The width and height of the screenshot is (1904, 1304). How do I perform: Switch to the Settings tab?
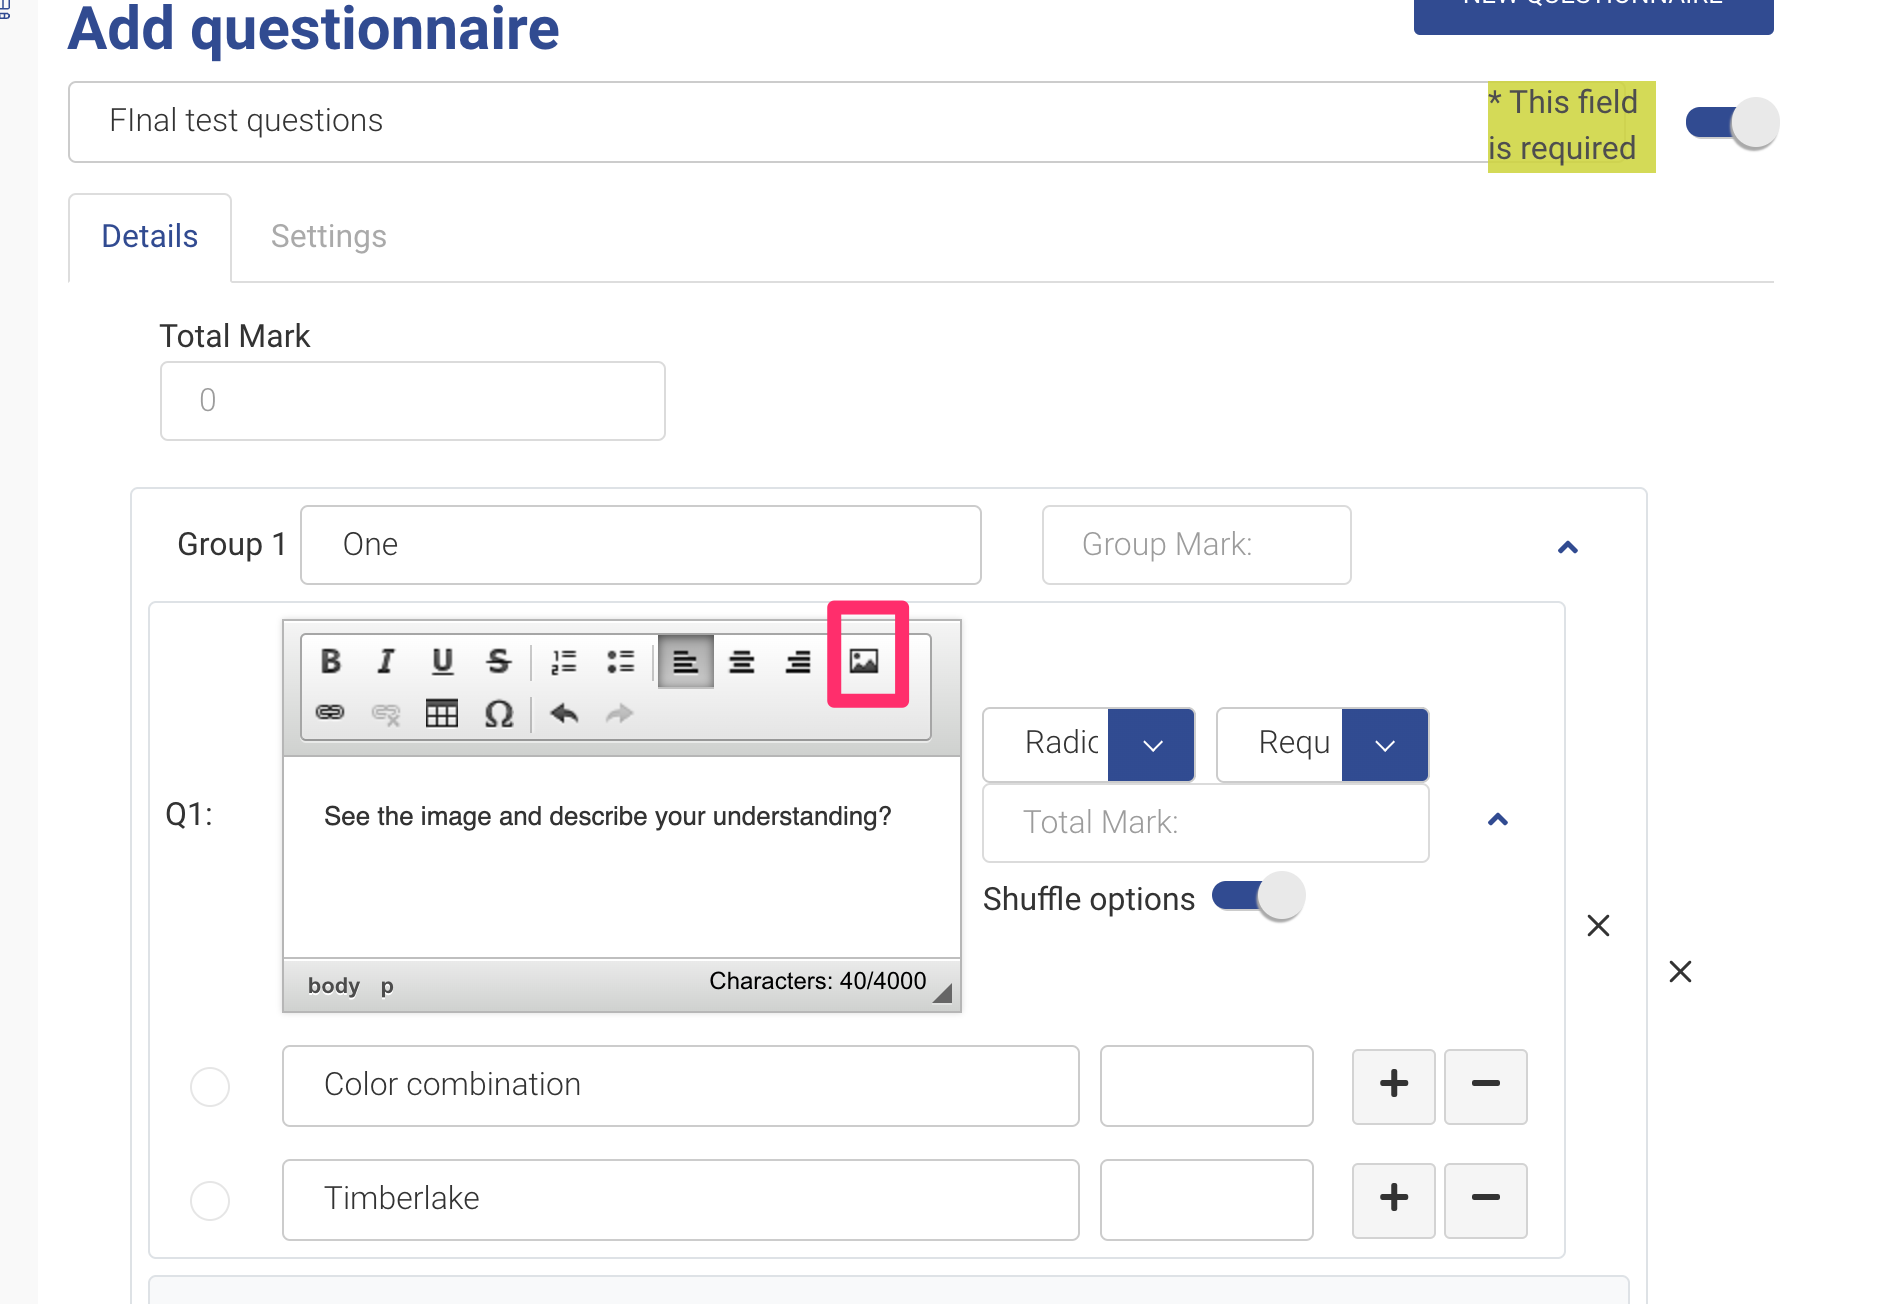328,237
